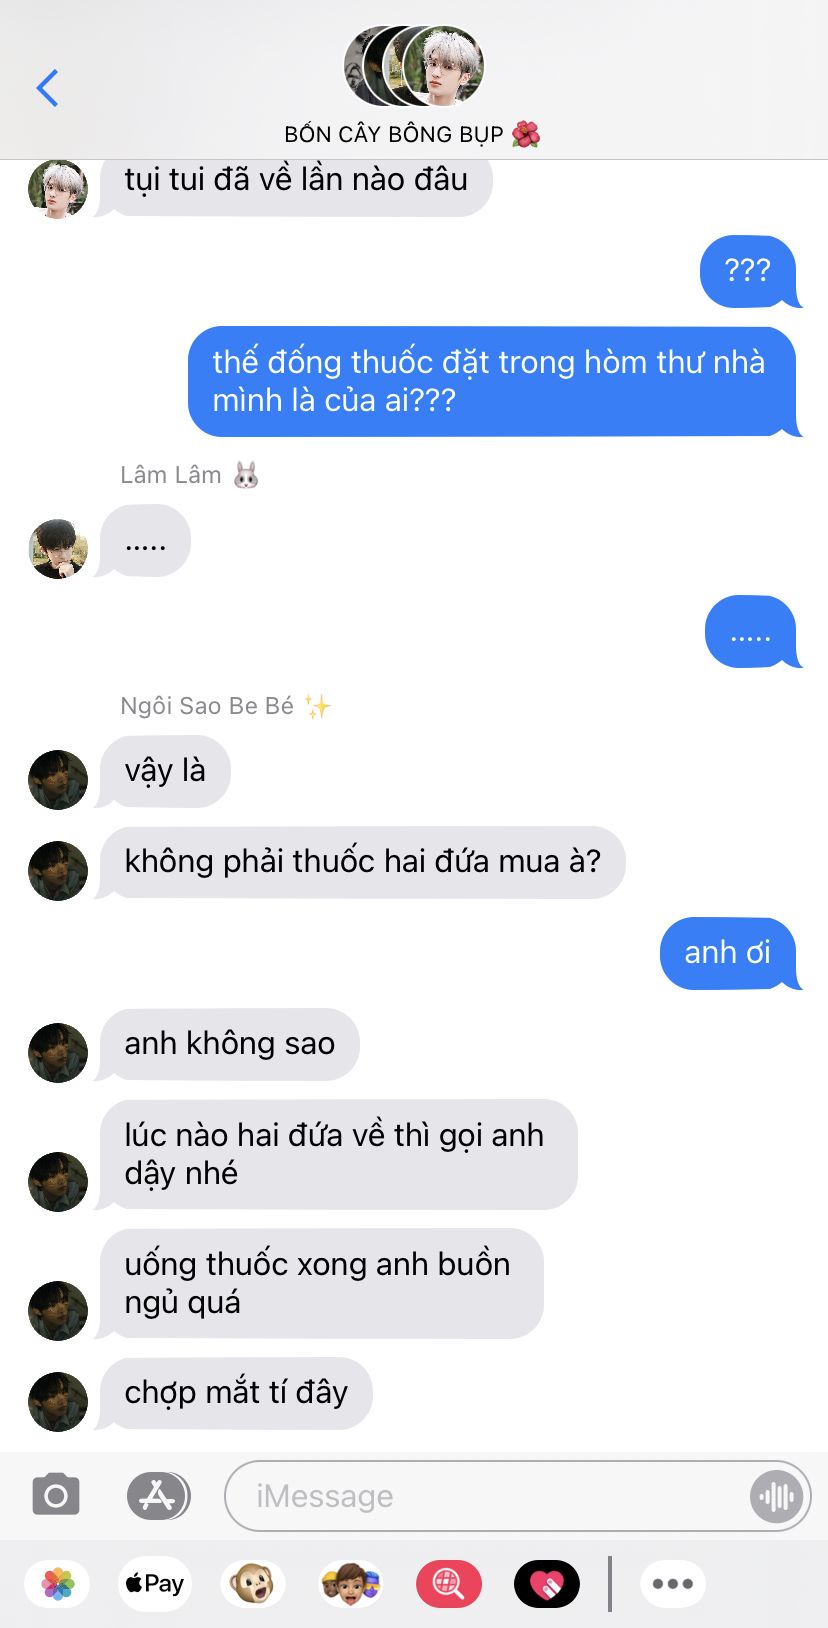Focus the iMessage text input field
This screenshot has width=828, height=1628.
coord(490,1496)
